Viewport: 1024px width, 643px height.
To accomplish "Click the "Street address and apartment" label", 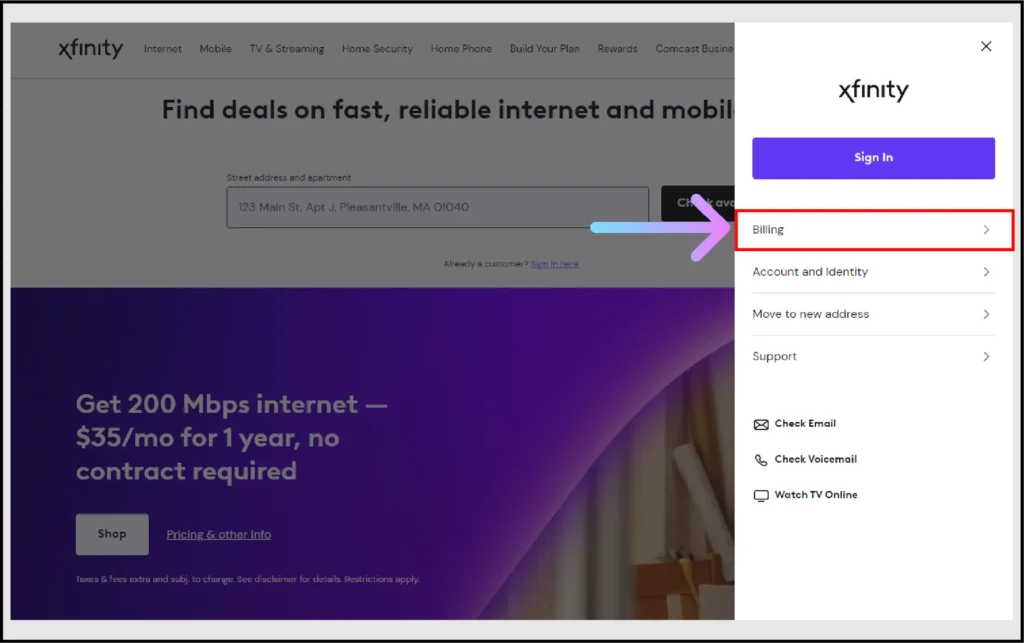I will click(x=289, y=178).
